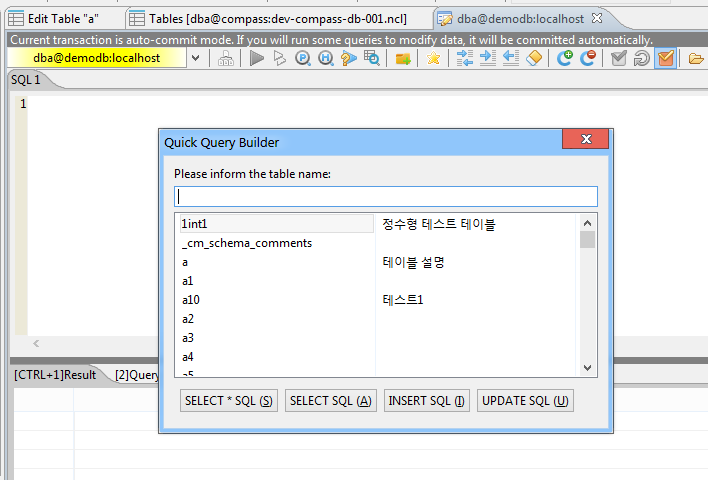Click the green plus add icon
708x480 pixels.
coord(565,58)
